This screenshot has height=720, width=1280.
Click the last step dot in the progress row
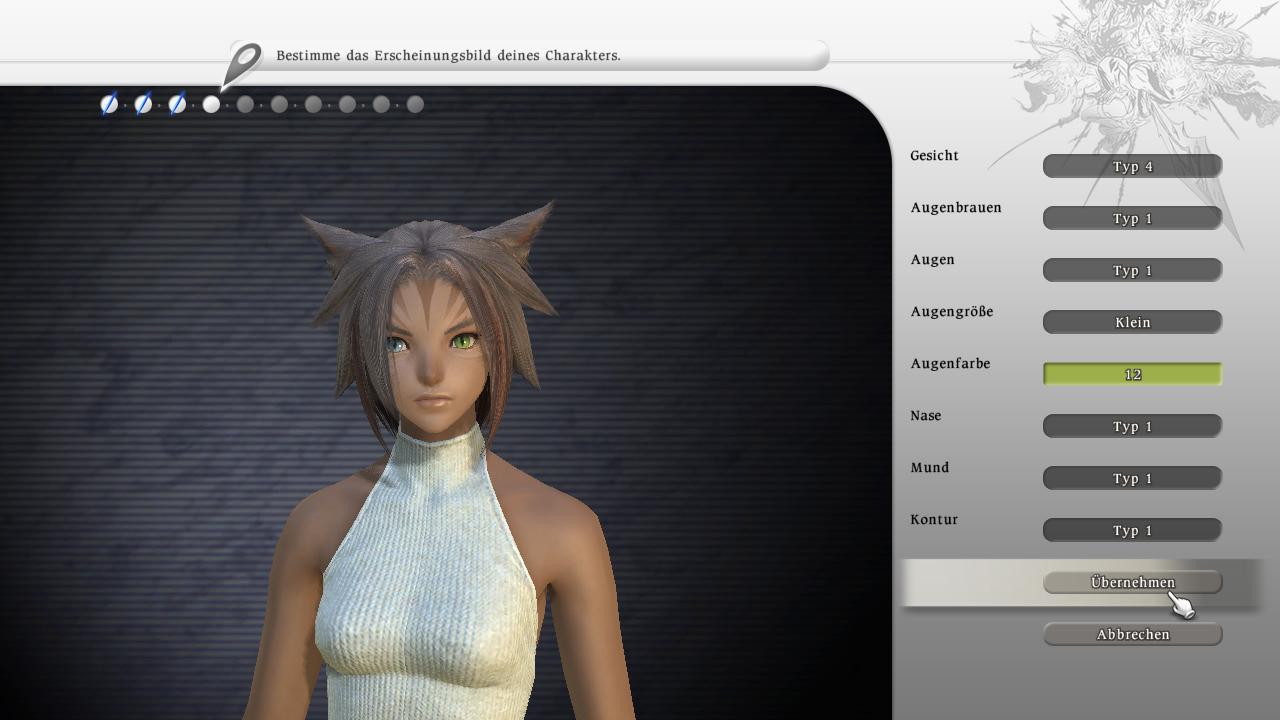click(x=415, y=104)
